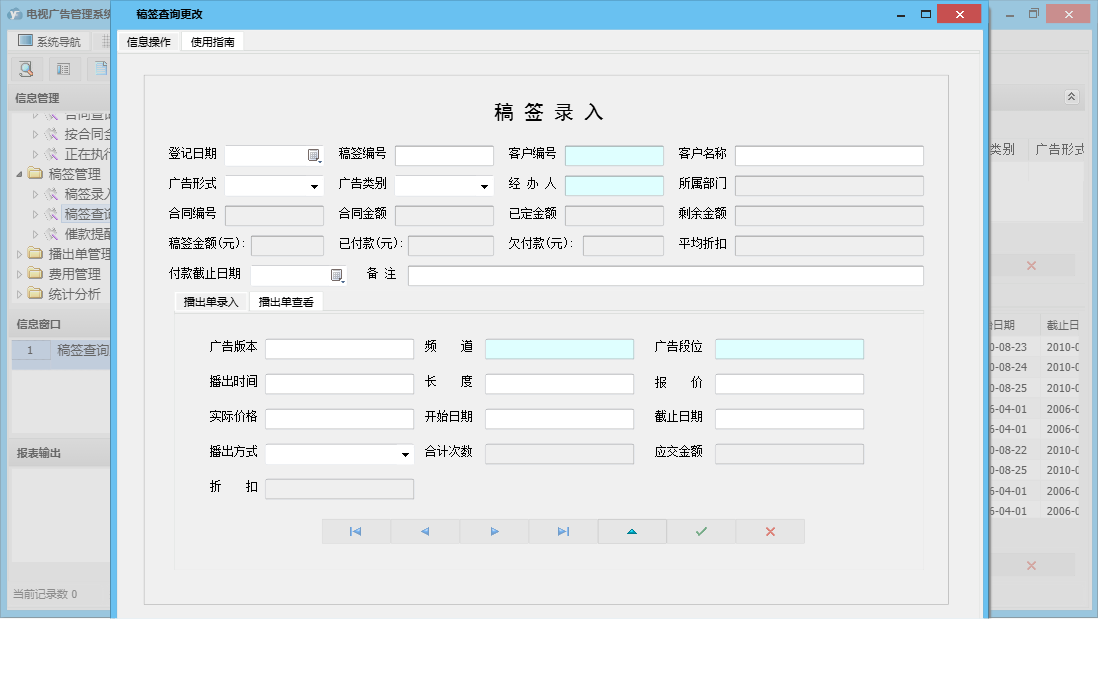The height and width of the screenshot is (685, 1098).
Task: Switch to the 播出单录入 tab
Action: tap(211, 302)
